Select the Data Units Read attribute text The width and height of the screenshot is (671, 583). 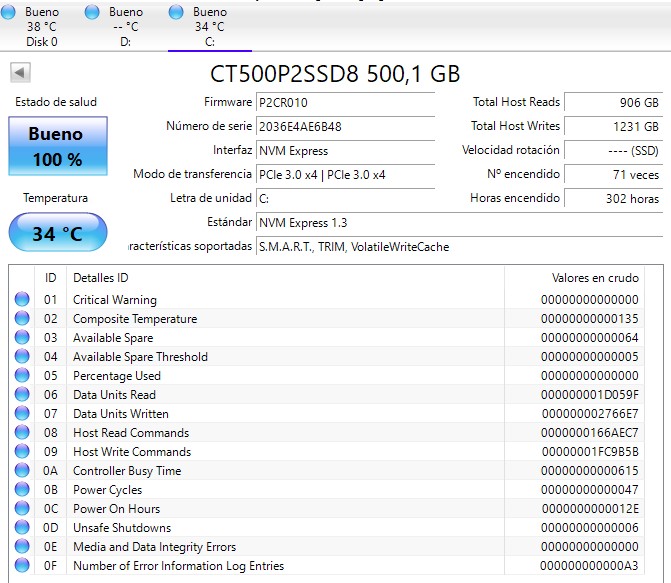114,395
